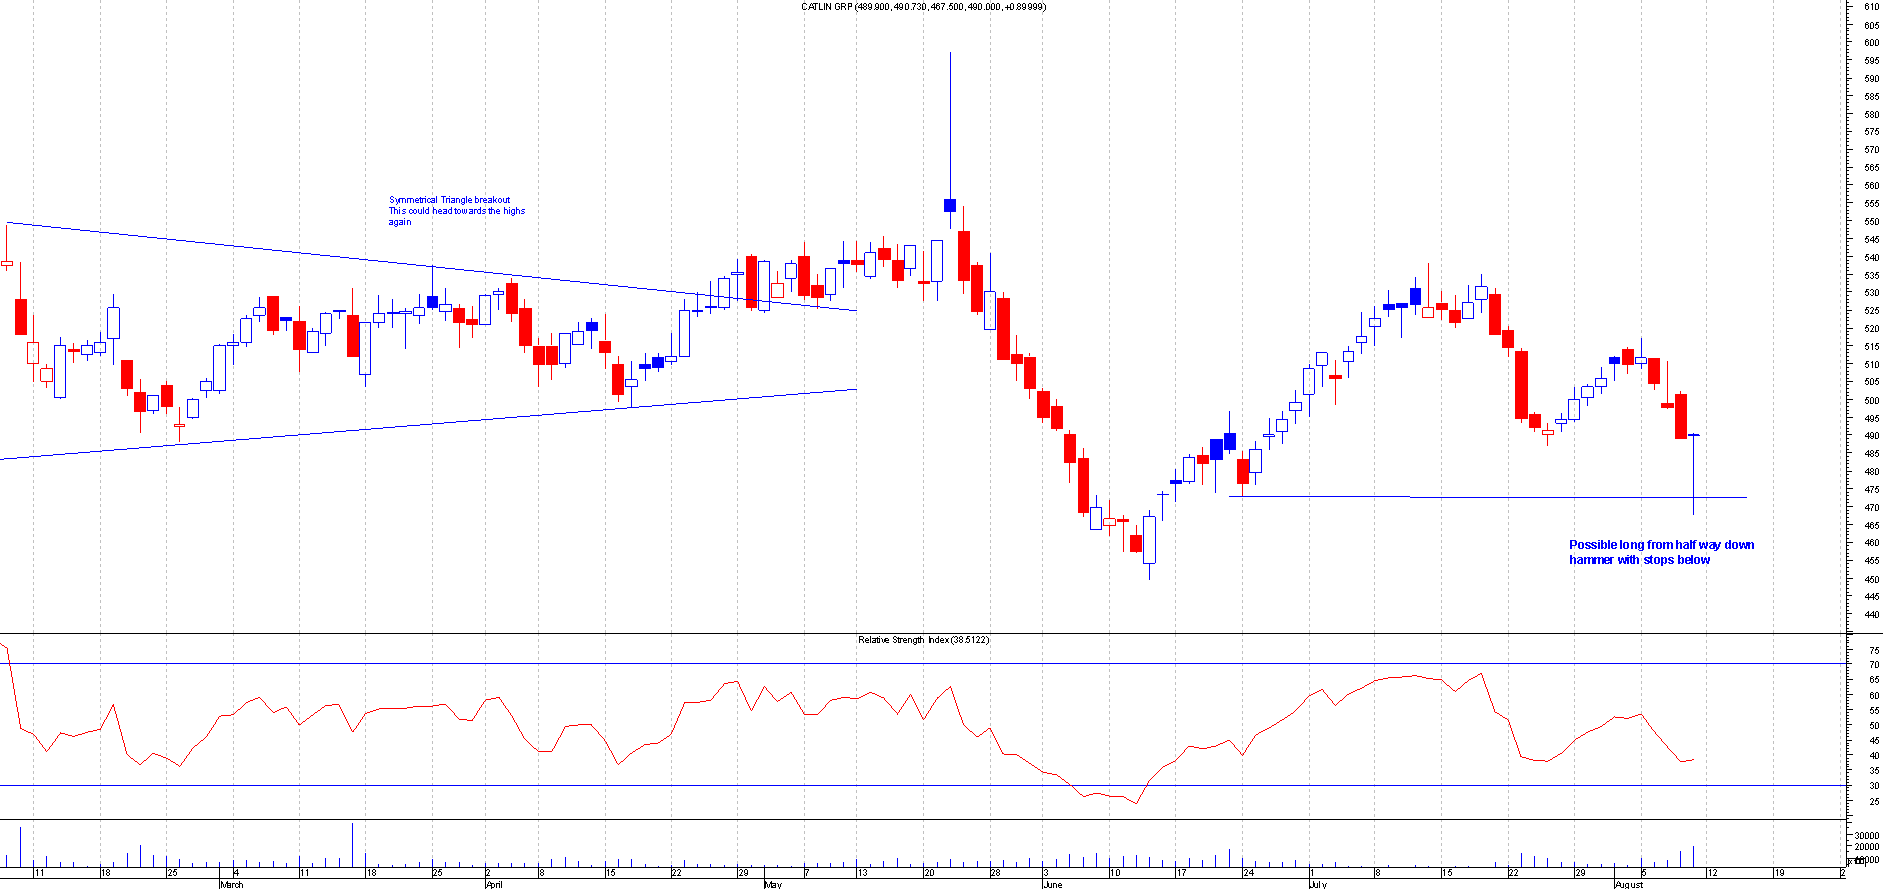1883x889 pixels.
Task: Click the Possible long hammer annotation text
Action: coord(1660,552)
